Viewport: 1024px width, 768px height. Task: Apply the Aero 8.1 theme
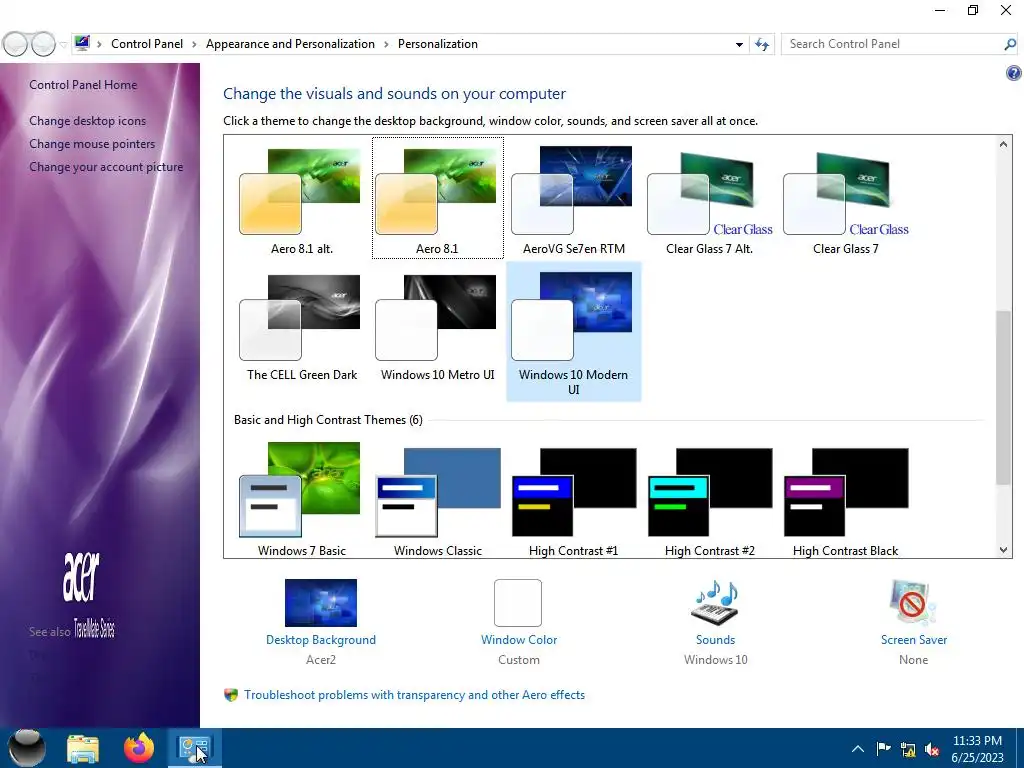438,199
